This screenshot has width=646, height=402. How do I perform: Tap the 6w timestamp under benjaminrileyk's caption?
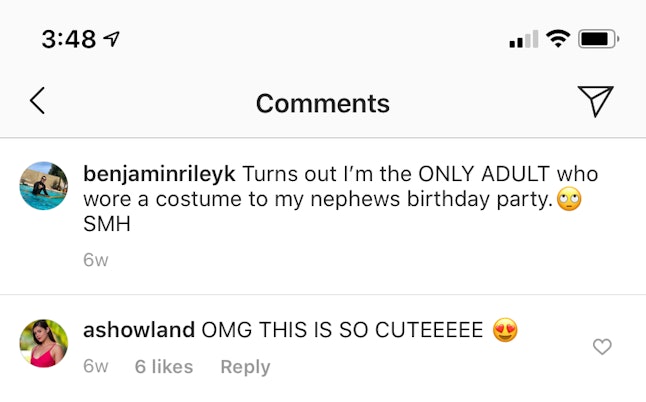click(96, 260)
